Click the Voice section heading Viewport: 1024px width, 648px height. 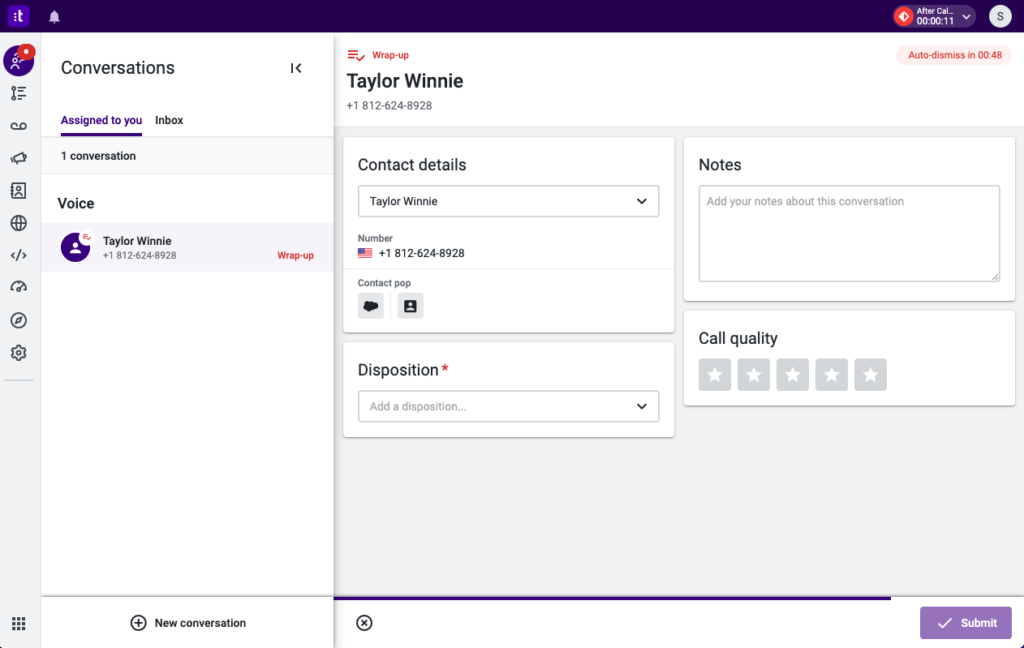tap(76, 203)
